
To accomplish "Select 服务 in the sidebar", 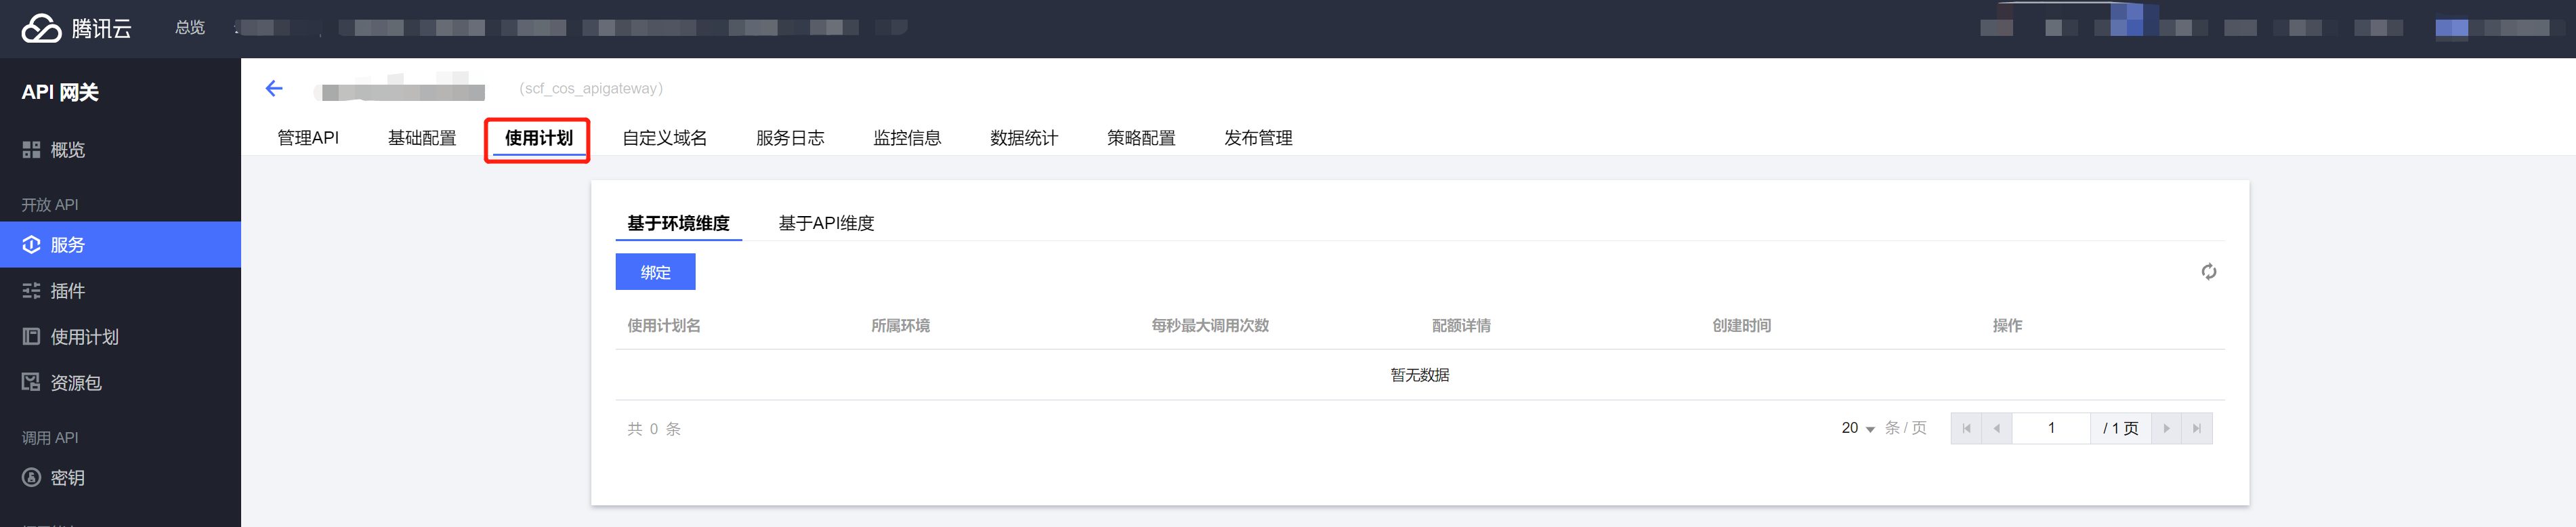I will tap(120, 245).
